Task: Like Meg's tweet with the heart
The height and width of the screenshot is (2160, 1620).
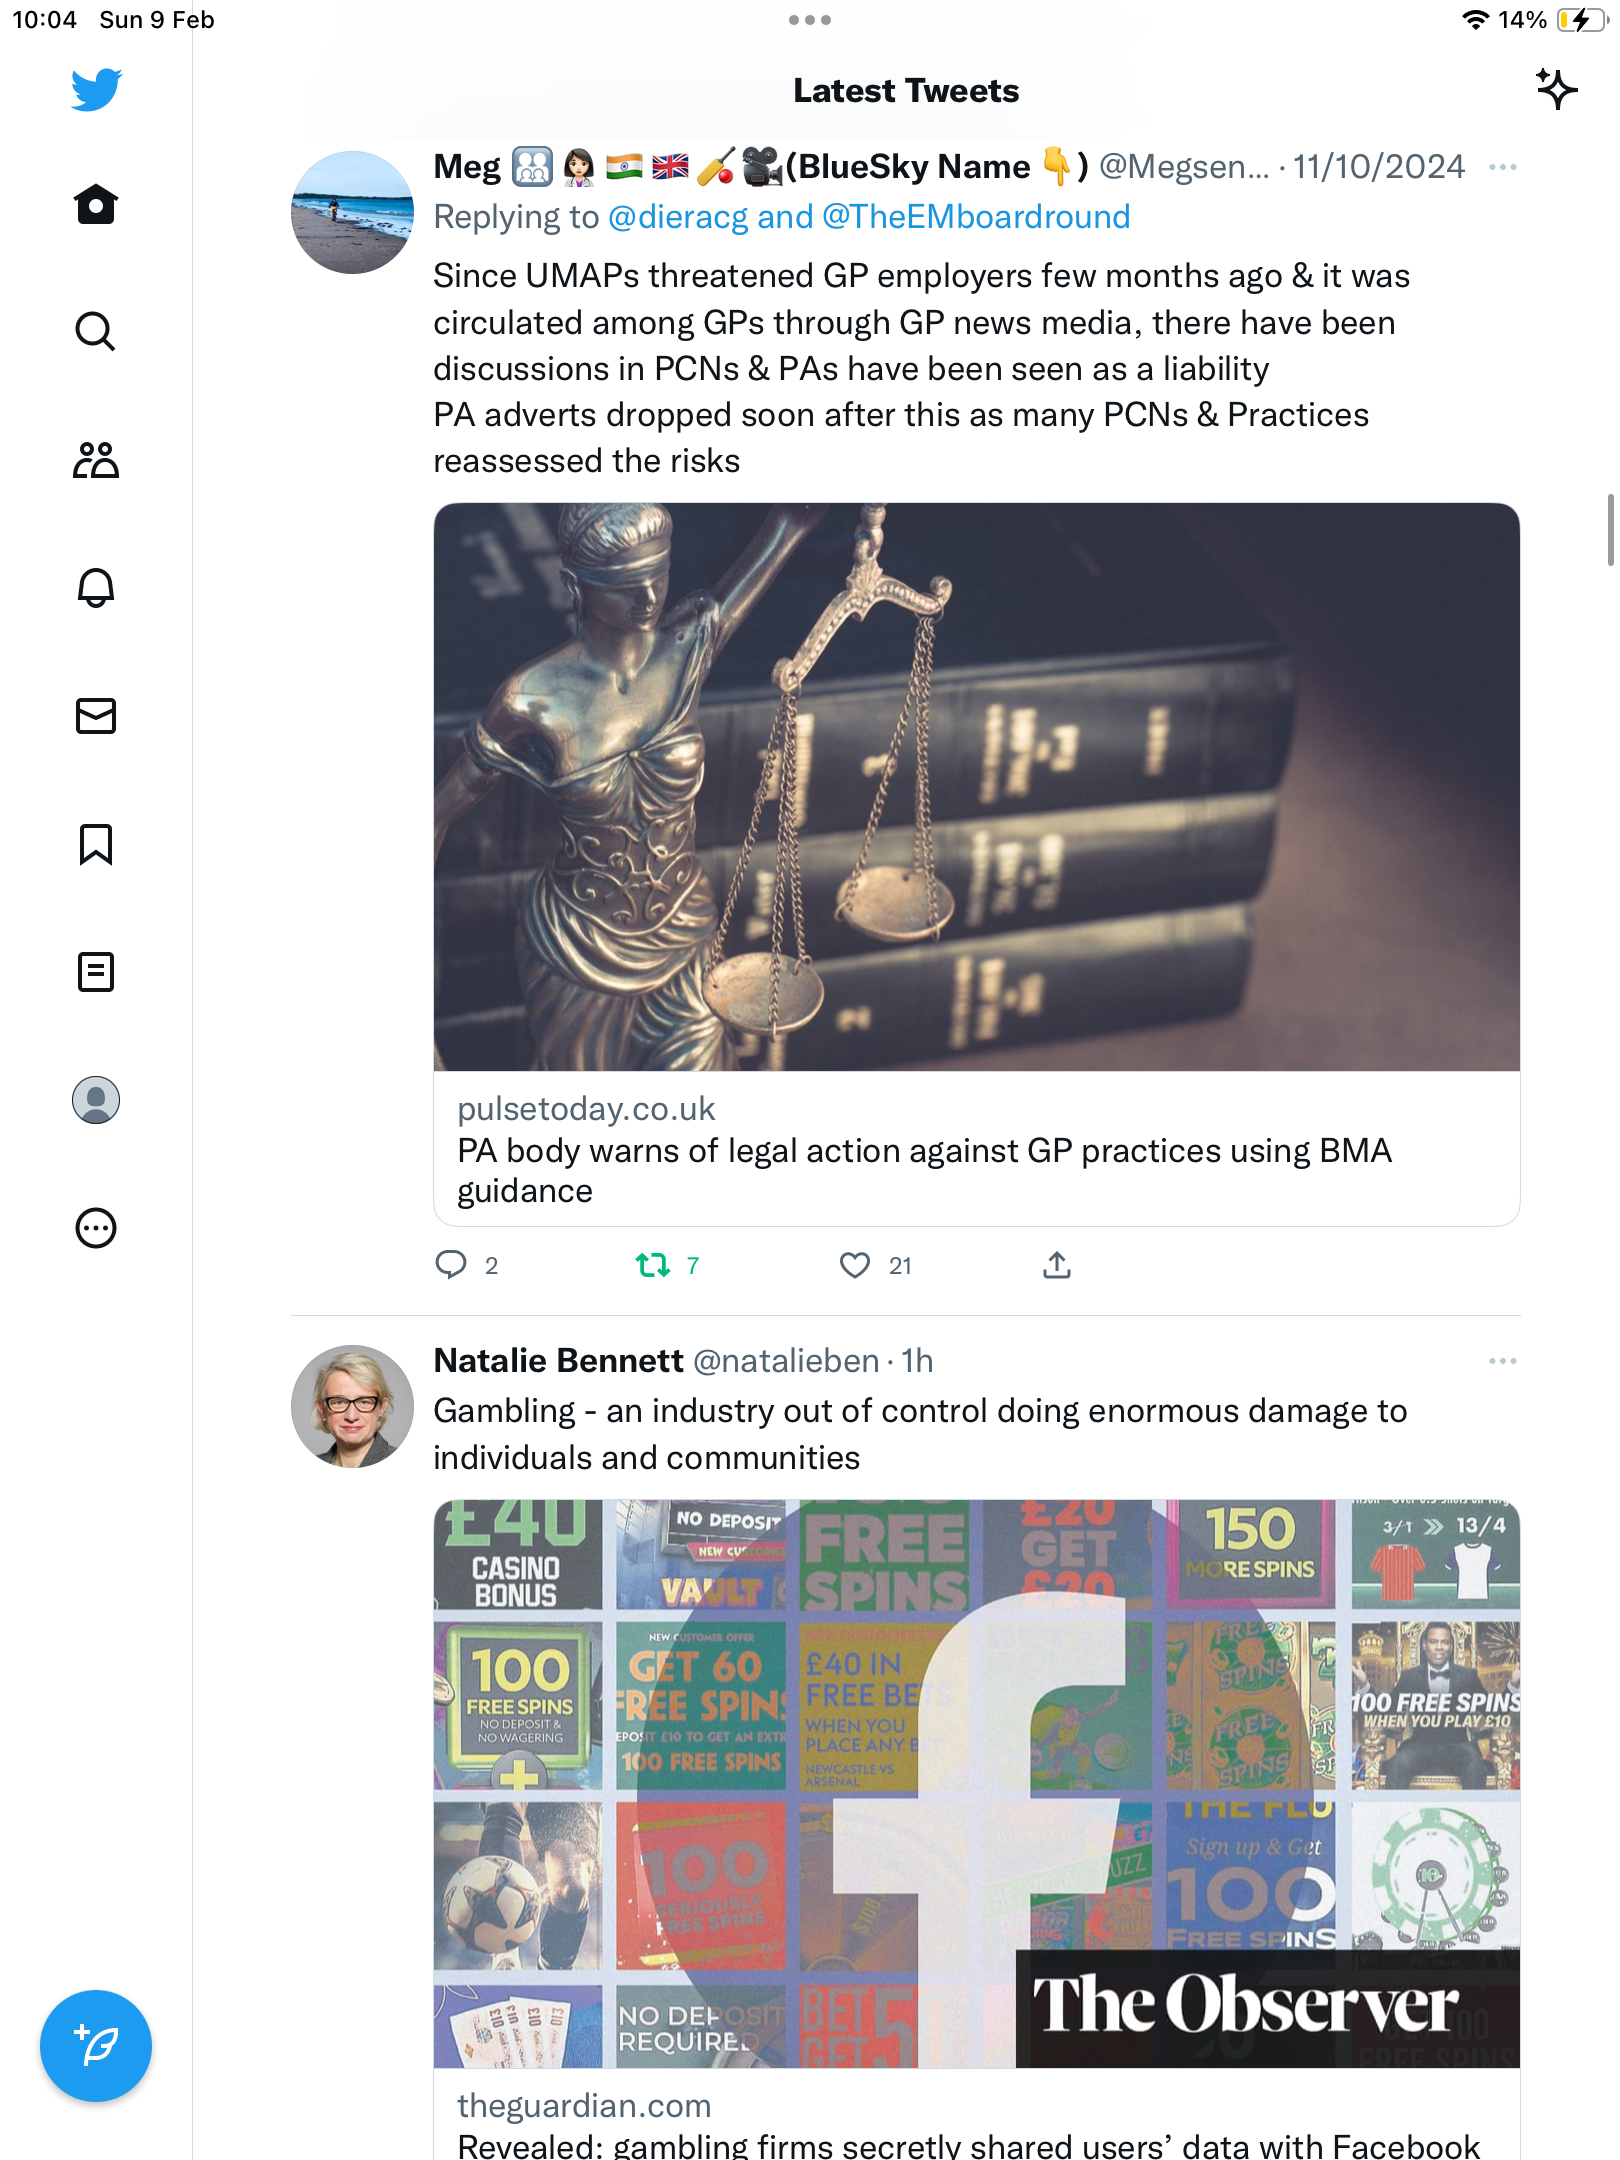Action: pyautogui.click(x=855, y=1265)
